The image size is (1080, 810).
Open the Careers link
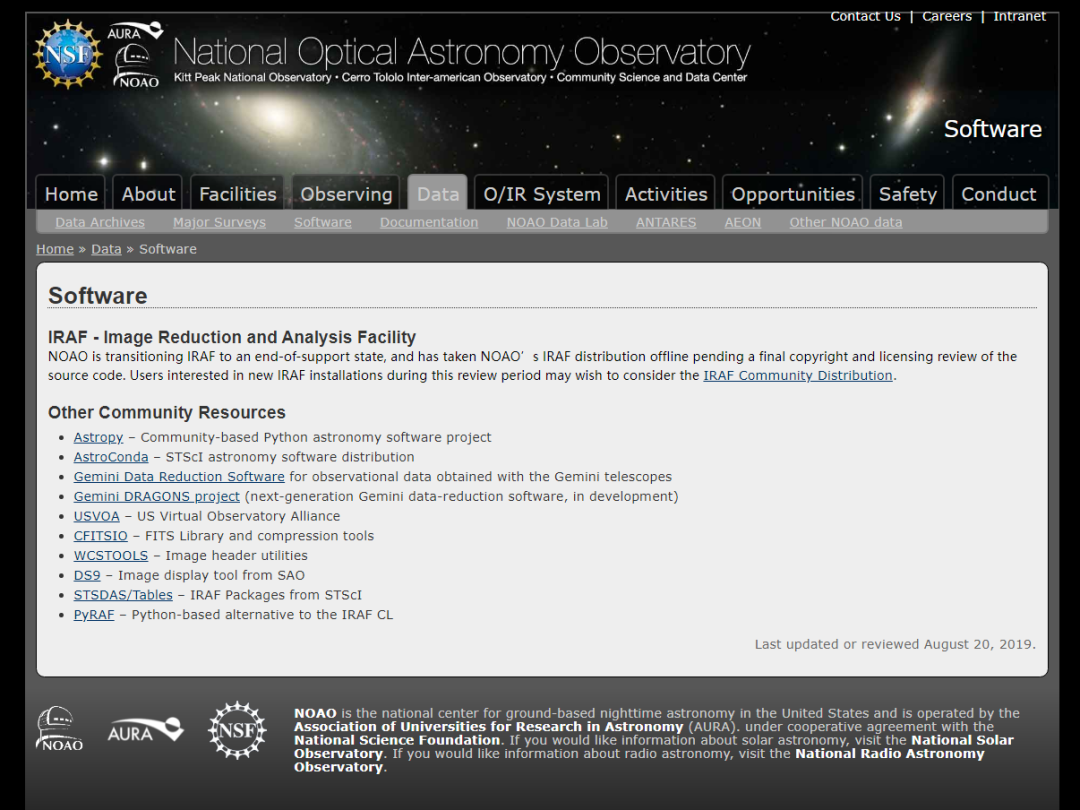946,16
